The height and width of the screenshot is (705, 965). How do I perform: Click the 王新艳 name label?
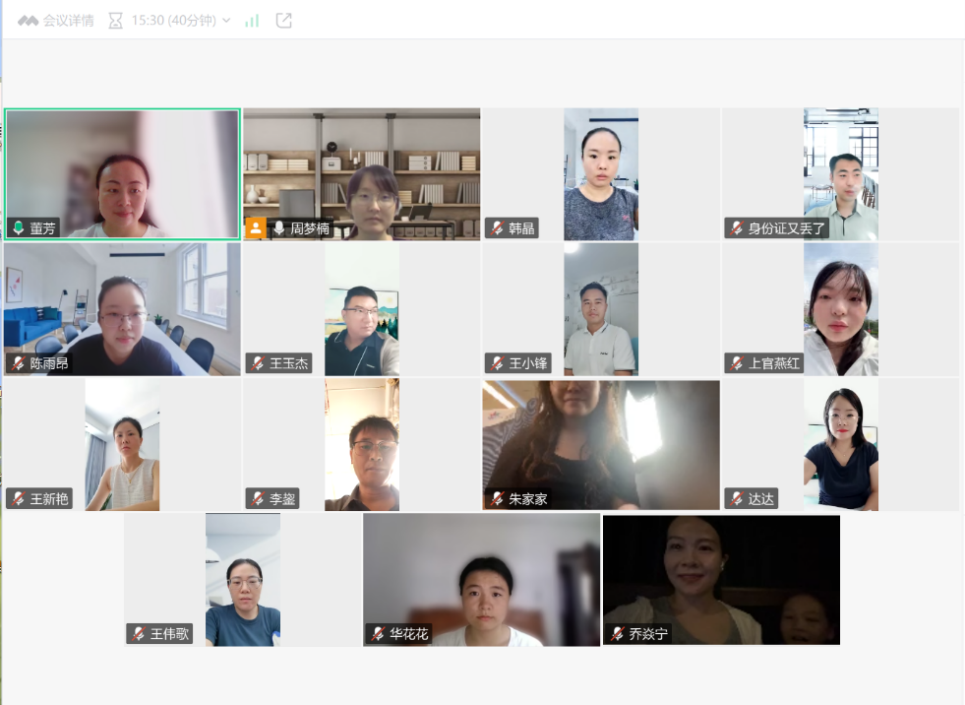pyautogui.click(x=49, y=498)
